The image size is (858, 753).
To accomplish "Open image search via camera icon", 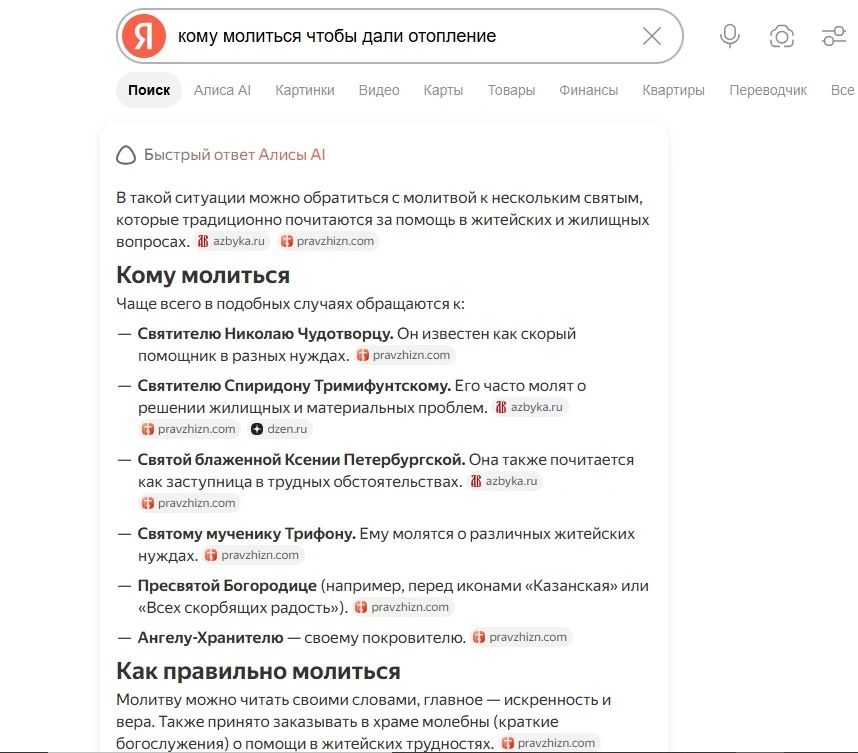I will (781, 37).
